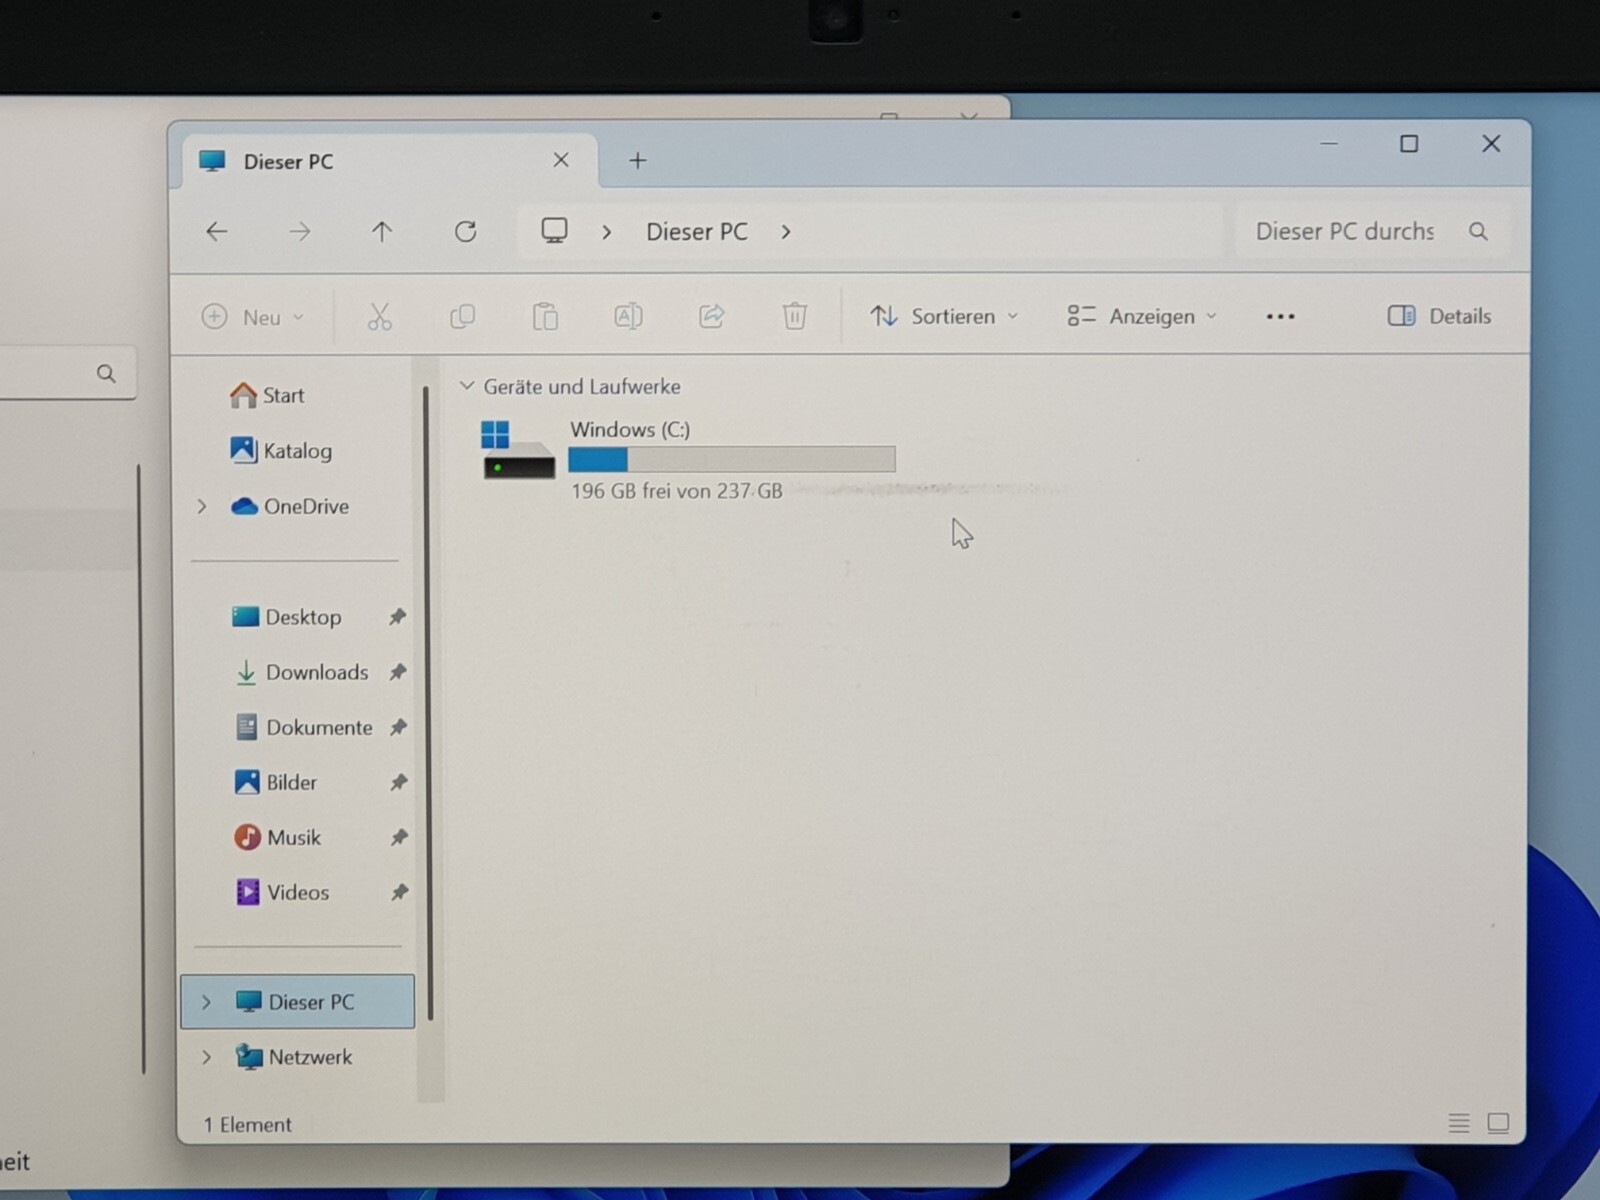Go forward with the right arrow

(x=300, y=232)
